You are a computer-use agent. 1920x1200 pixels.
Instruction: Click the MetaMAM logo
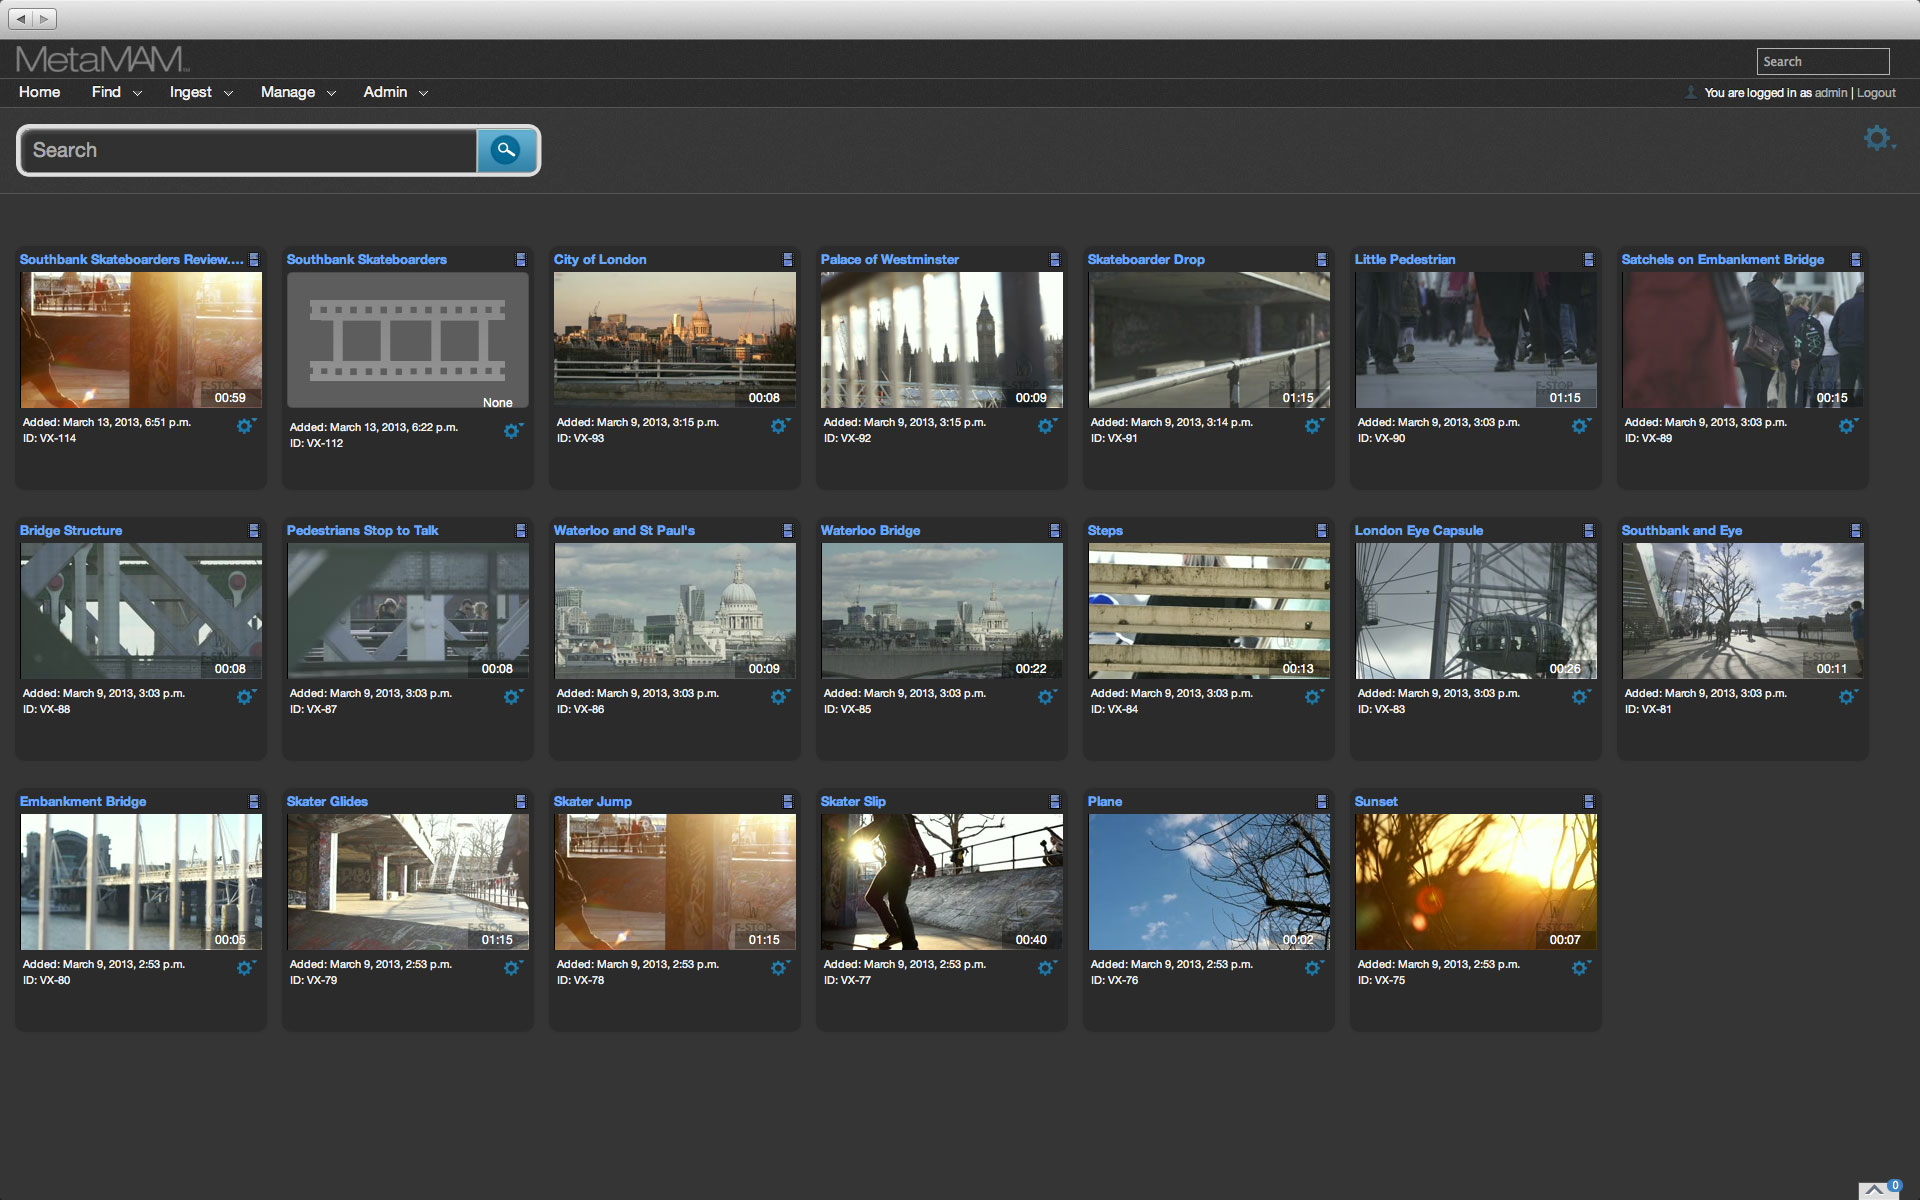[x=102, y=60]
